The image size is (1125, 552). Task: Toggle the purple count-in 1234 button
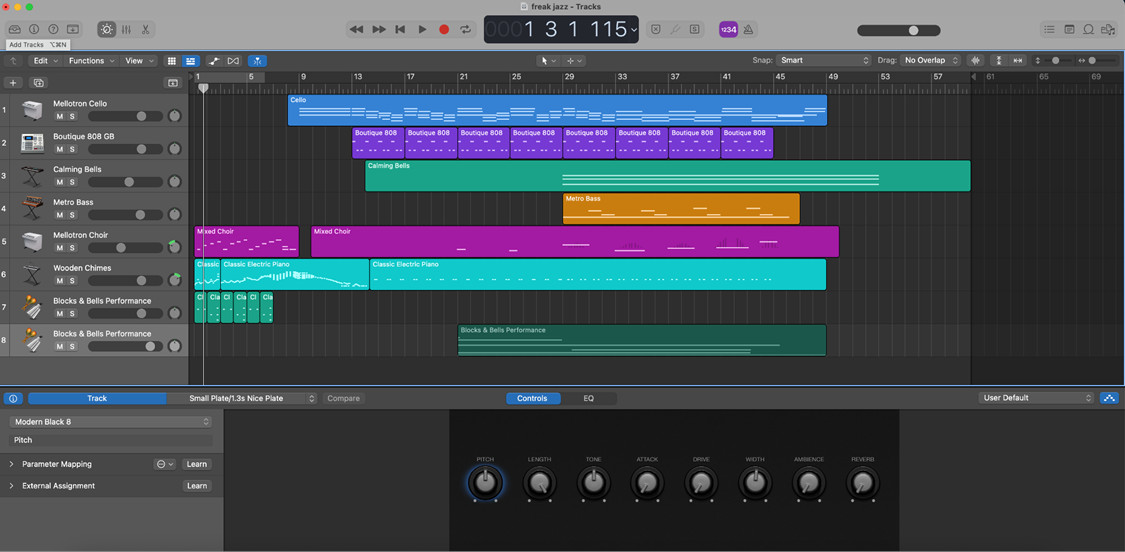[x=728, y=30]
